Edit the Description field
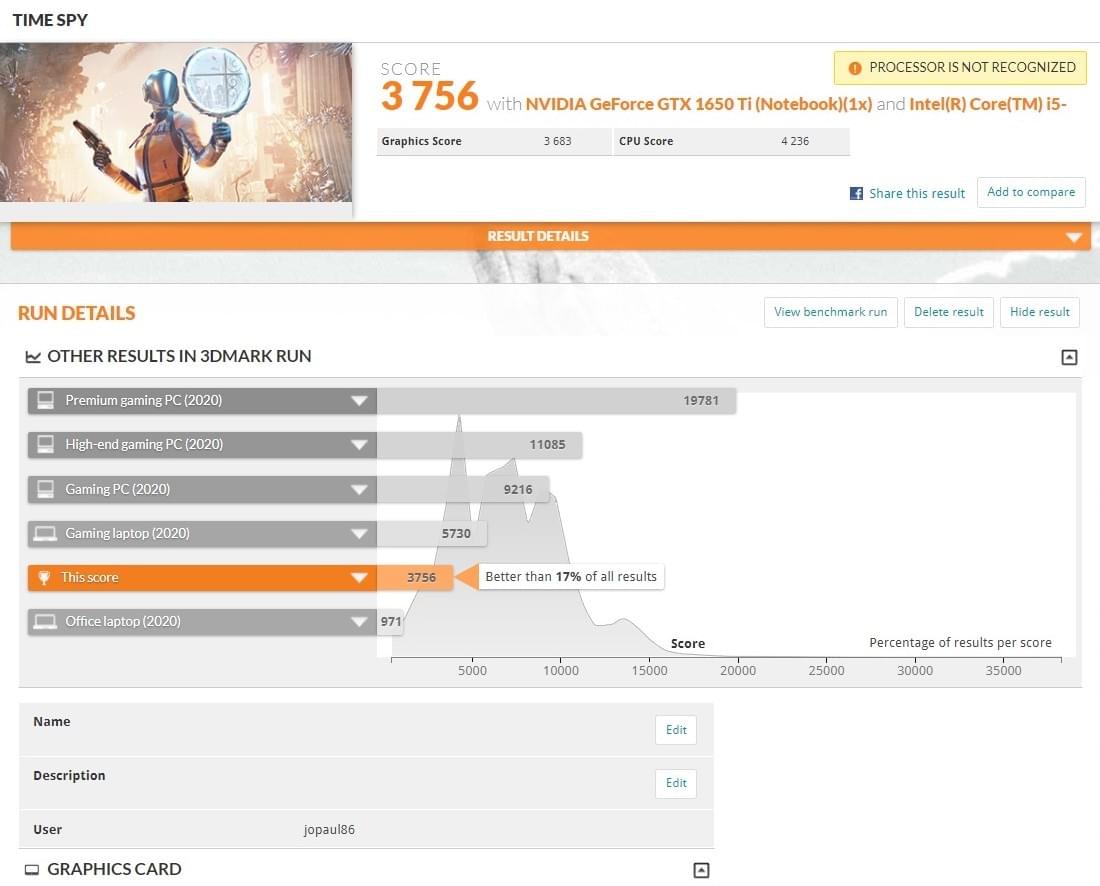1100x886 pixels. (x=676, y=783)
